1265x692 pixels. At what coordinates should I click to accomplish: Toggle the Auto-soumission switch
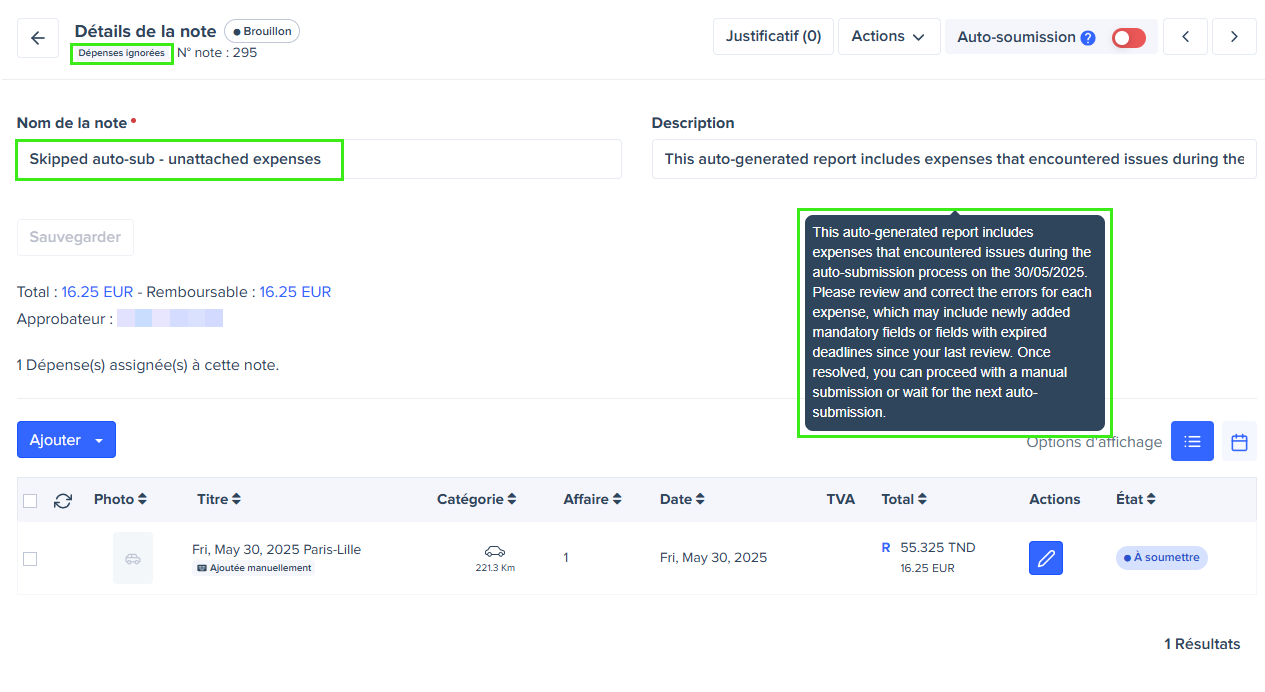(1128, 37)
